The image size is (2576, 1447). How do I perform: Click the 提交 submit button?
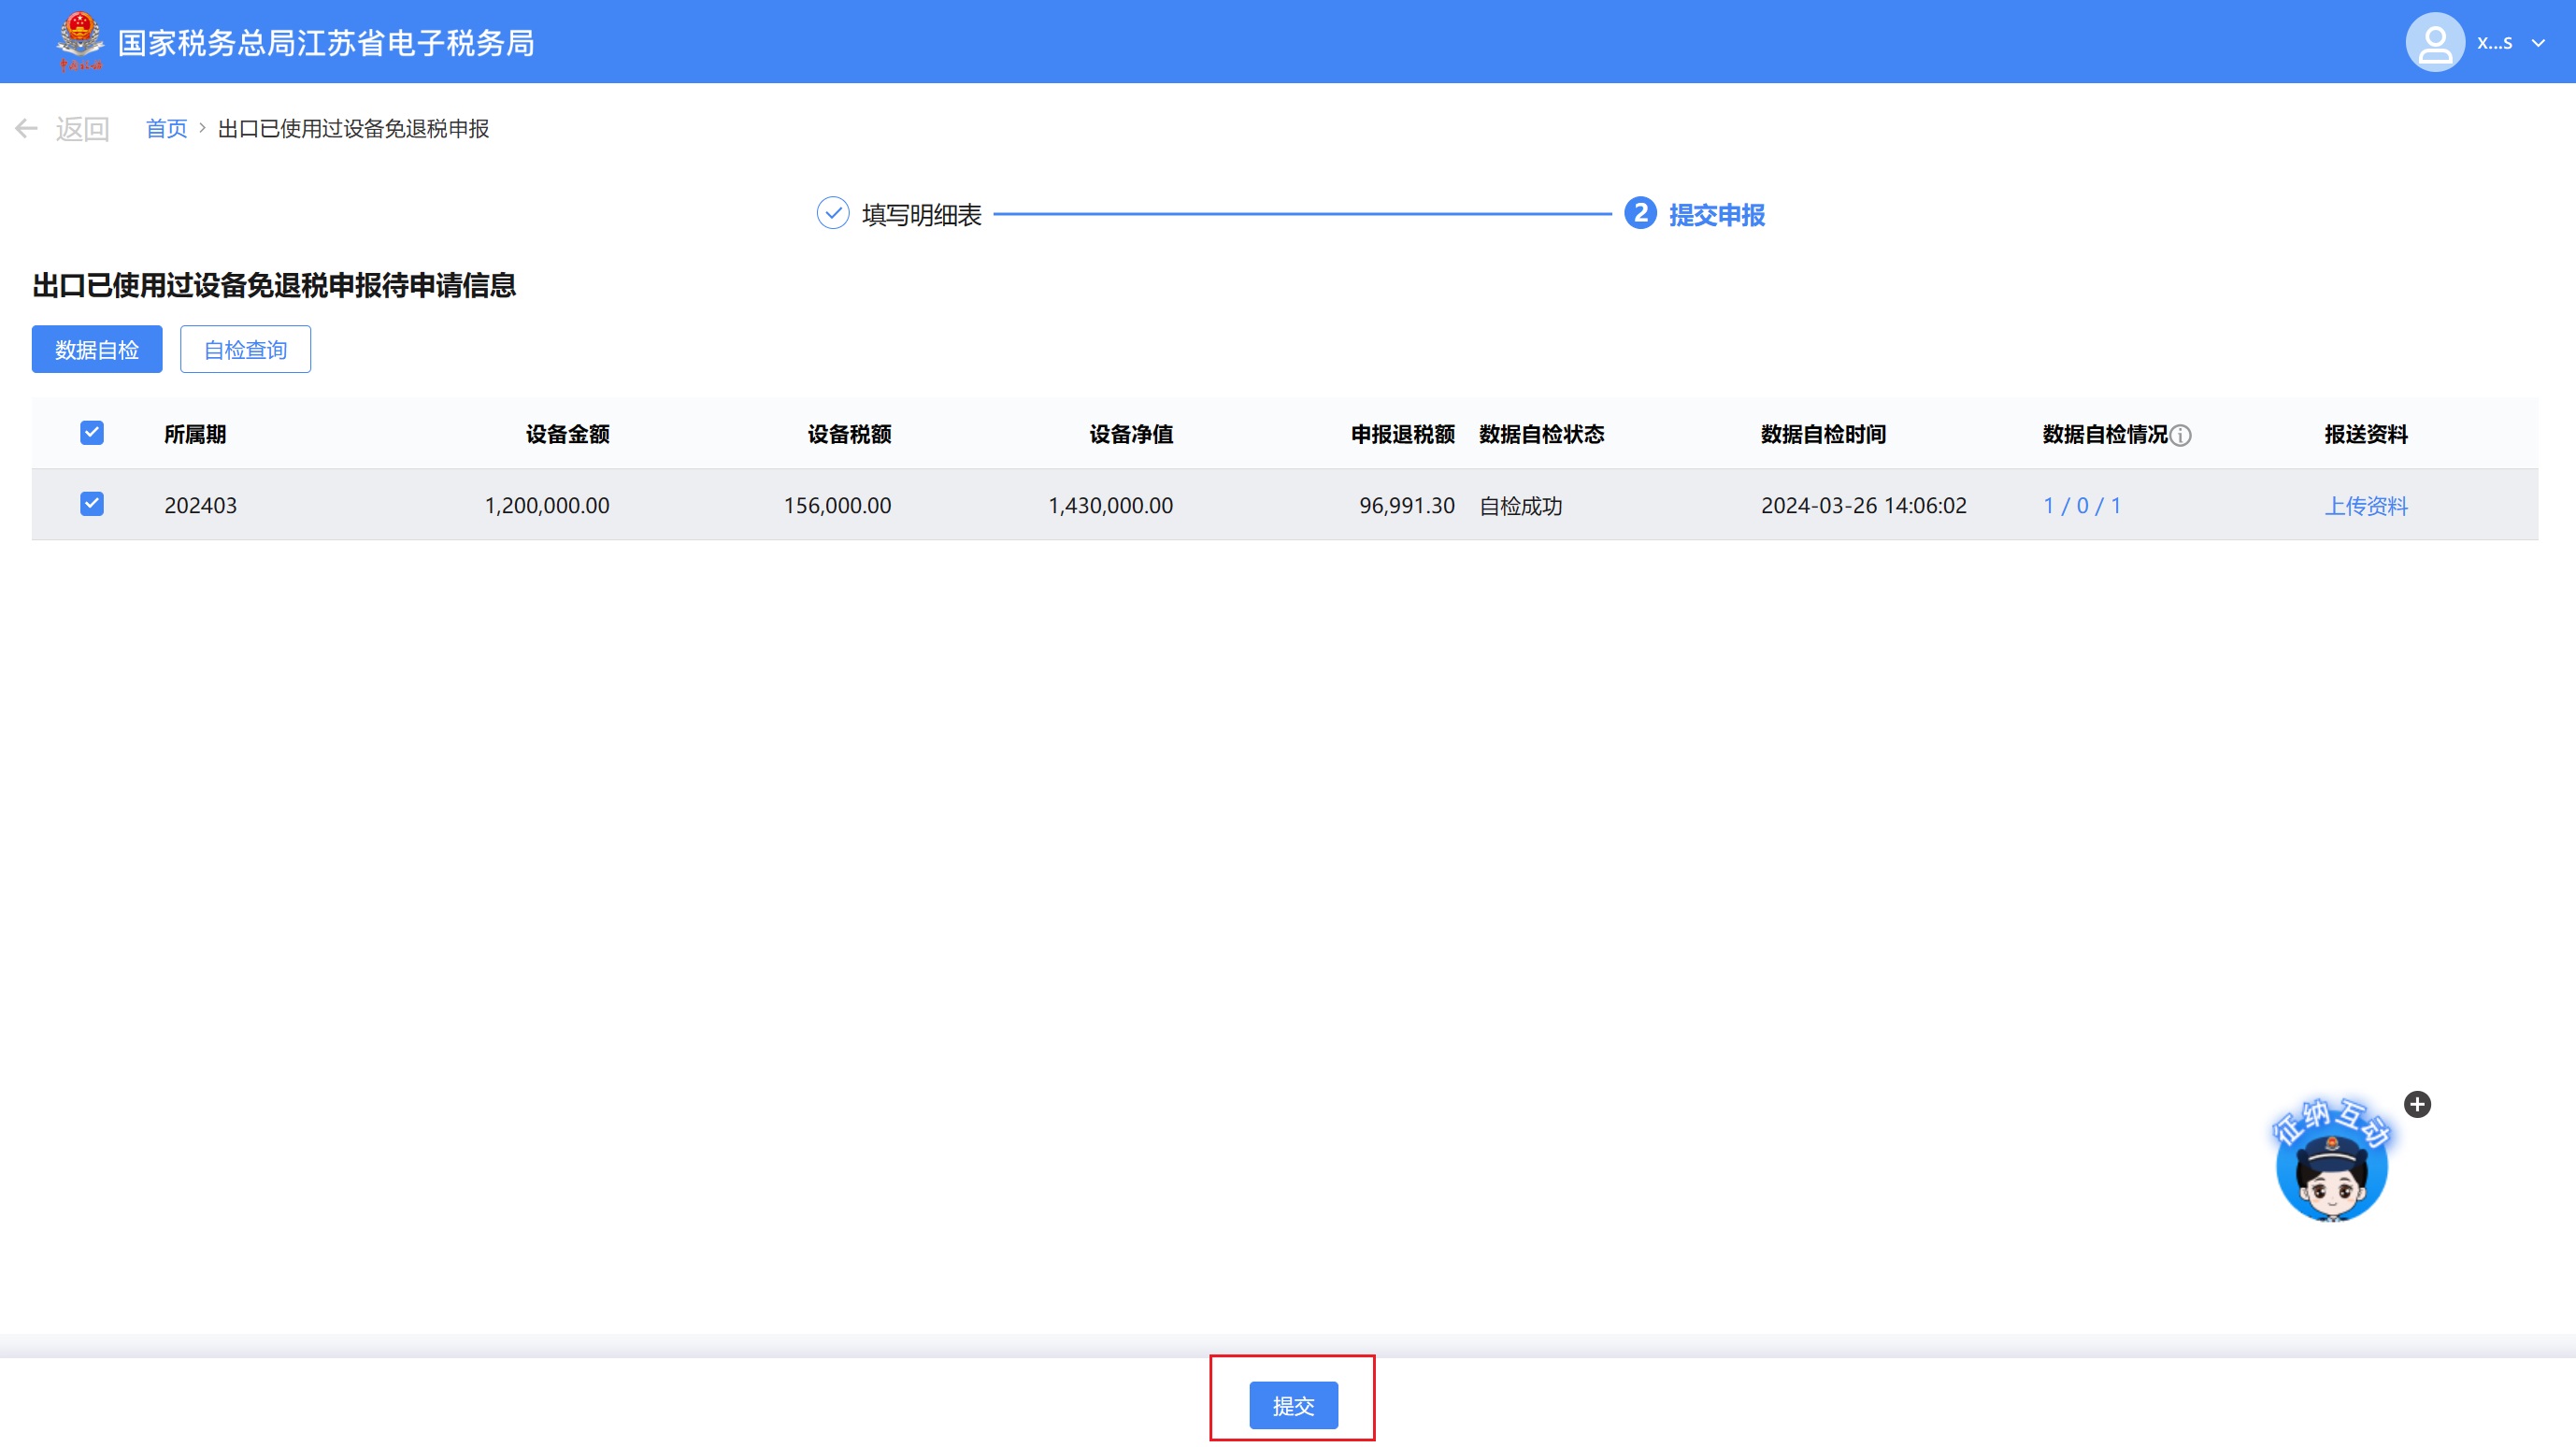1292,1405
